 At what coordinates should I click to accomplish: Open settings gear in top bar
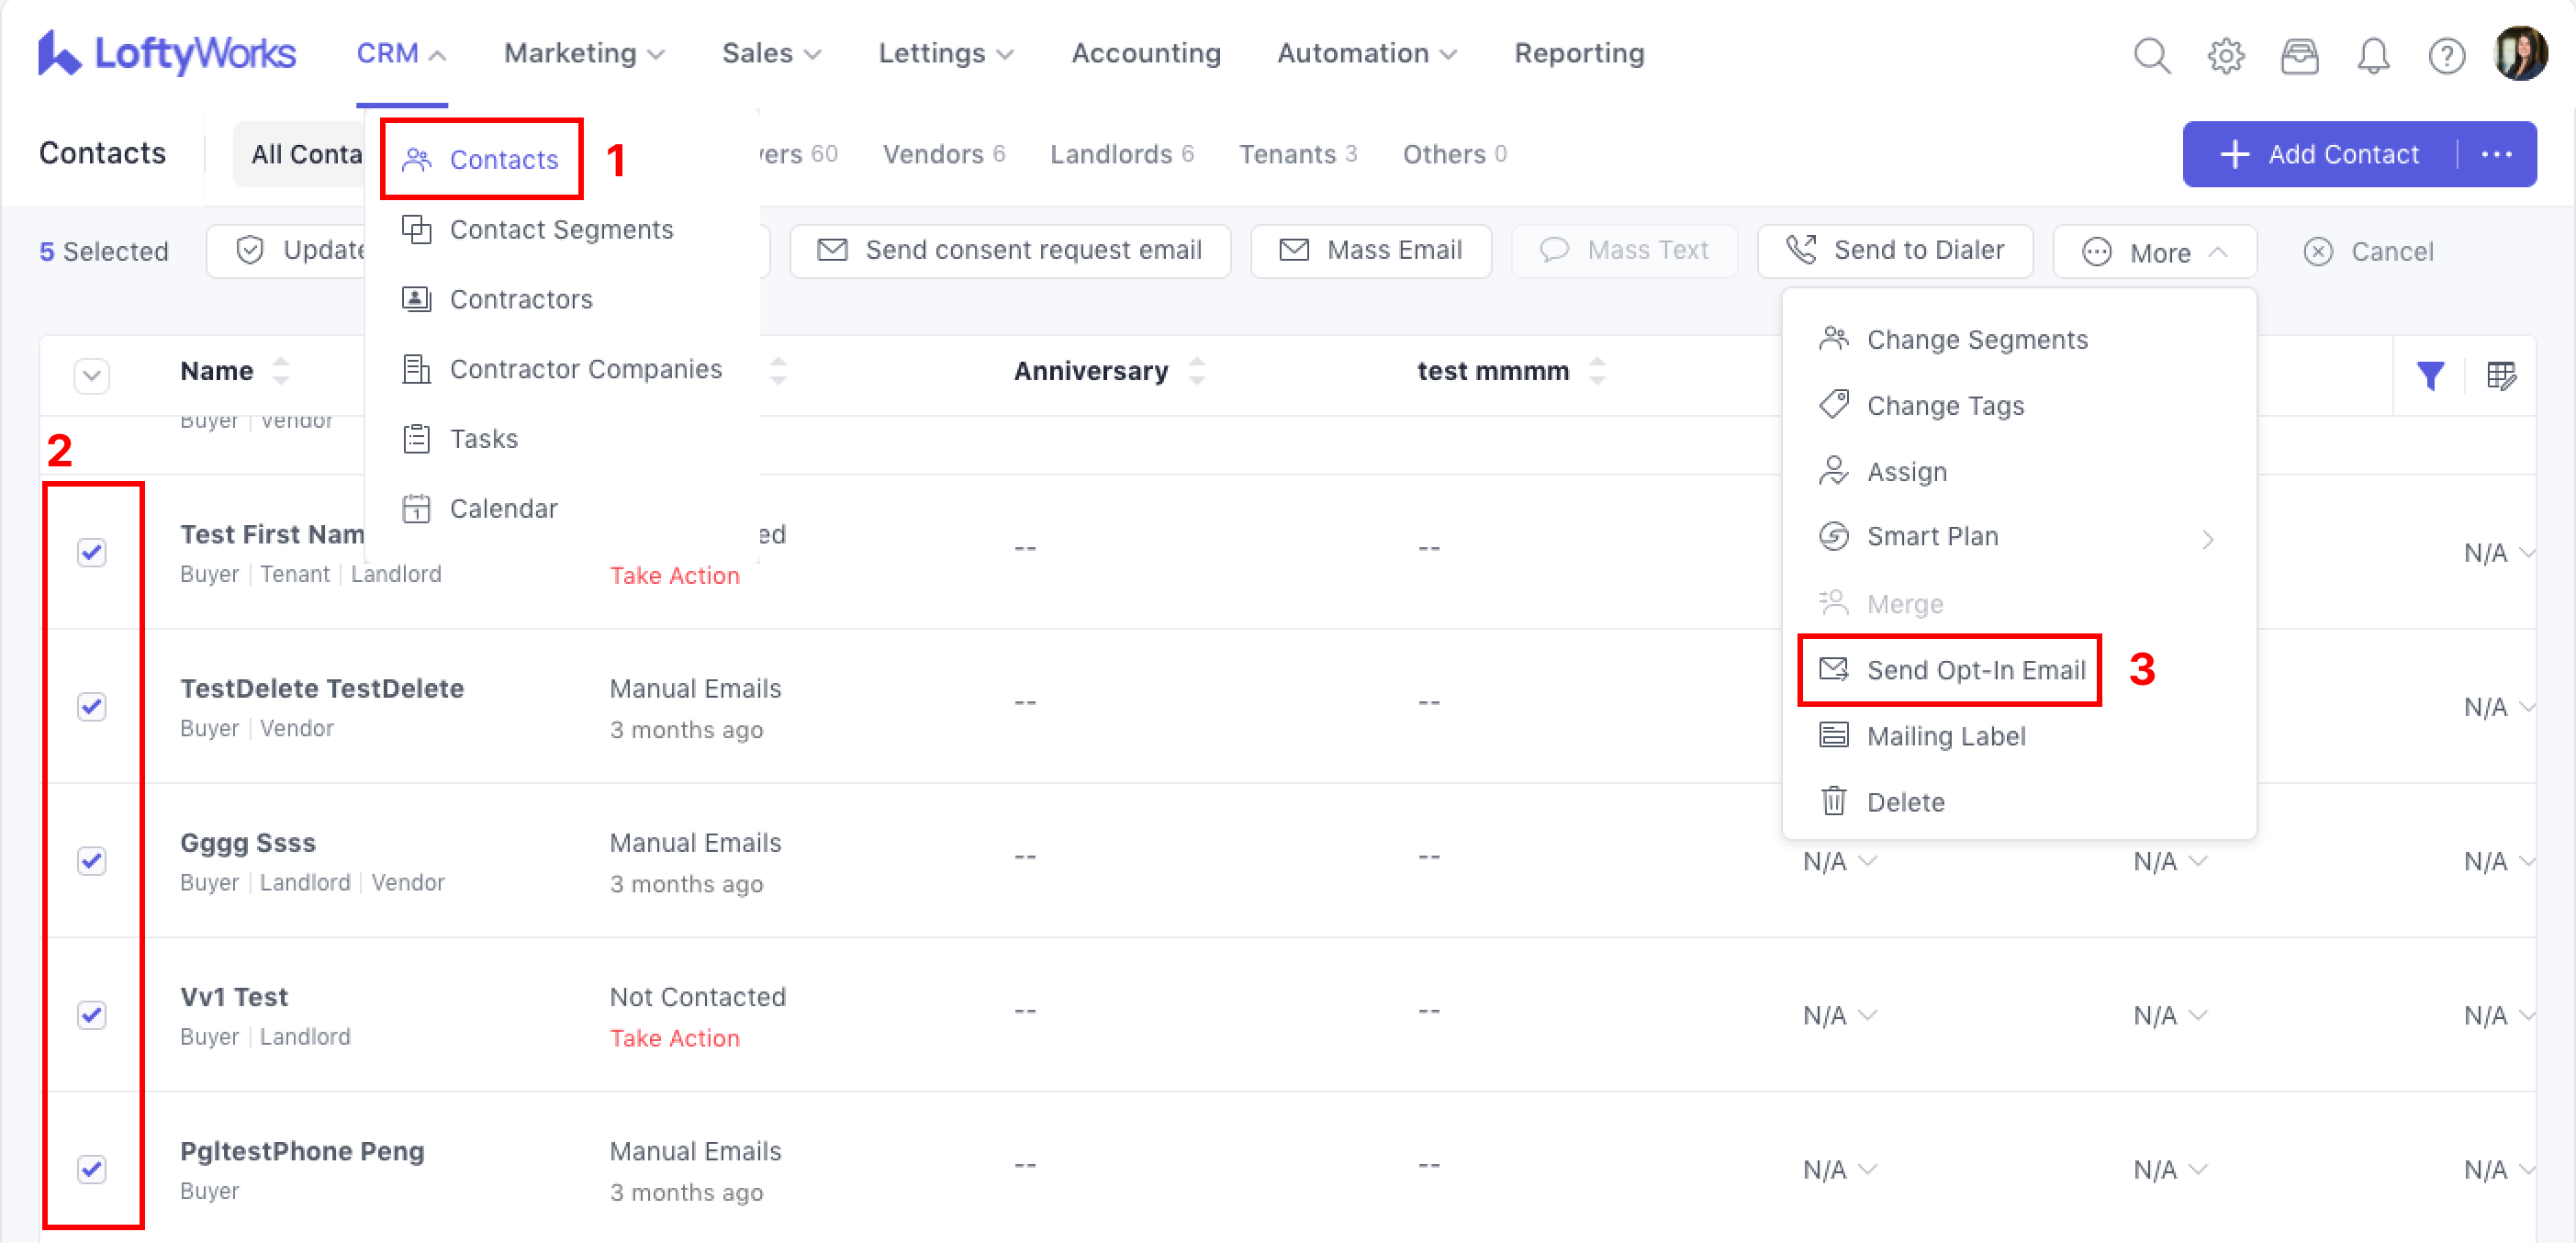(2225, 55)
